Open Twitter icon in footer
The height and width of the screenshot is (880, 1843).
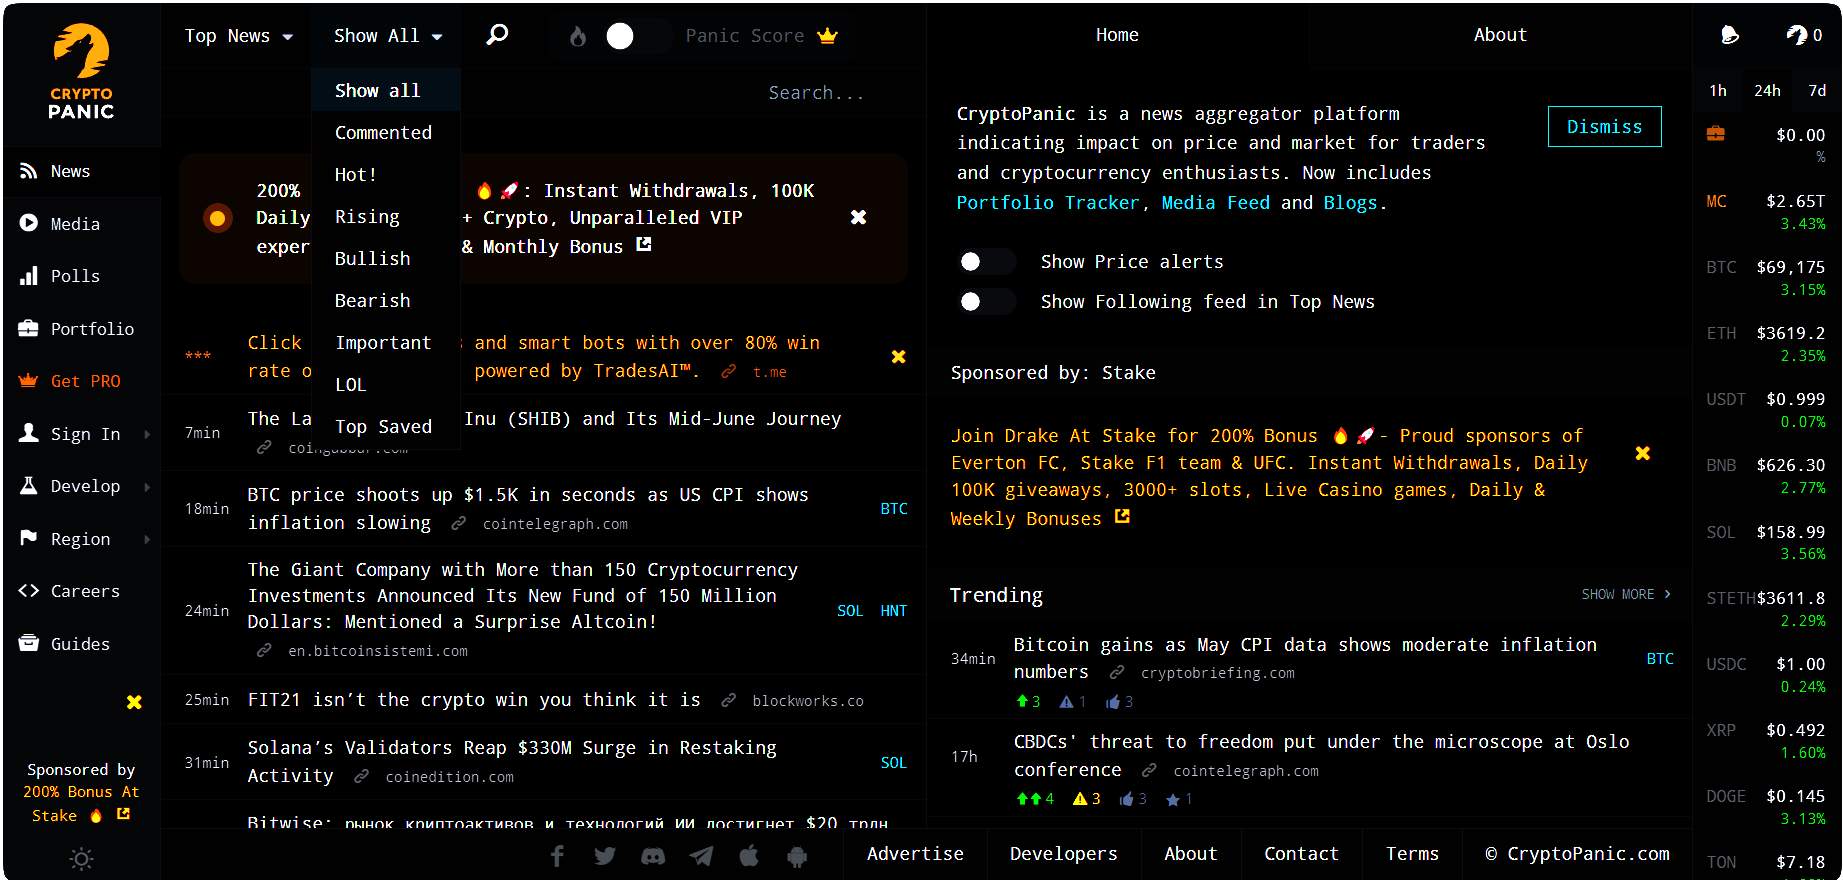(x=605, y=855)
